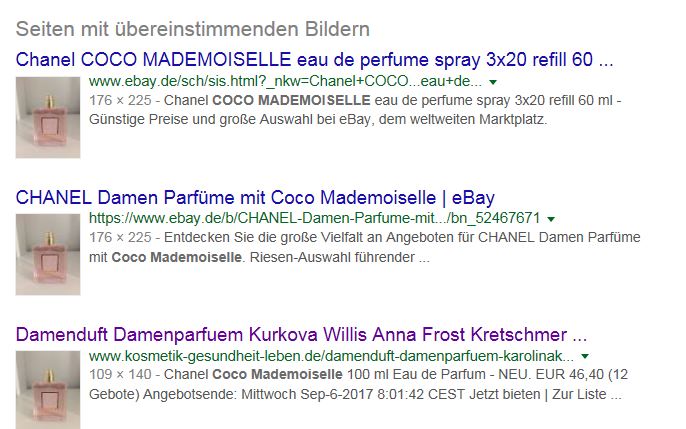Click the www.ebay.de/sch/sis.html green URL
686x429 pixels.
coord(285,81)
